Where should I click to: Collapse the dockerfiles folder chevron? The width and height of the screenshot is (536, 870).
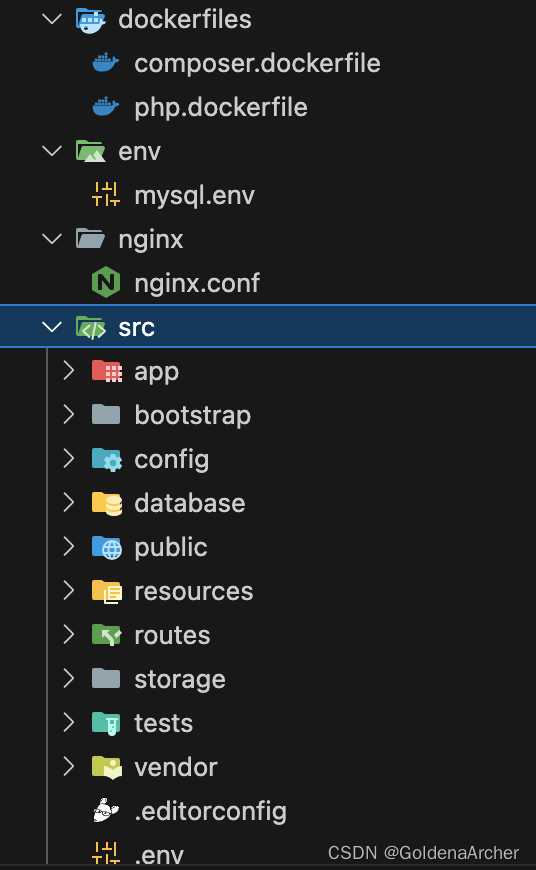[x=52, y=19]
